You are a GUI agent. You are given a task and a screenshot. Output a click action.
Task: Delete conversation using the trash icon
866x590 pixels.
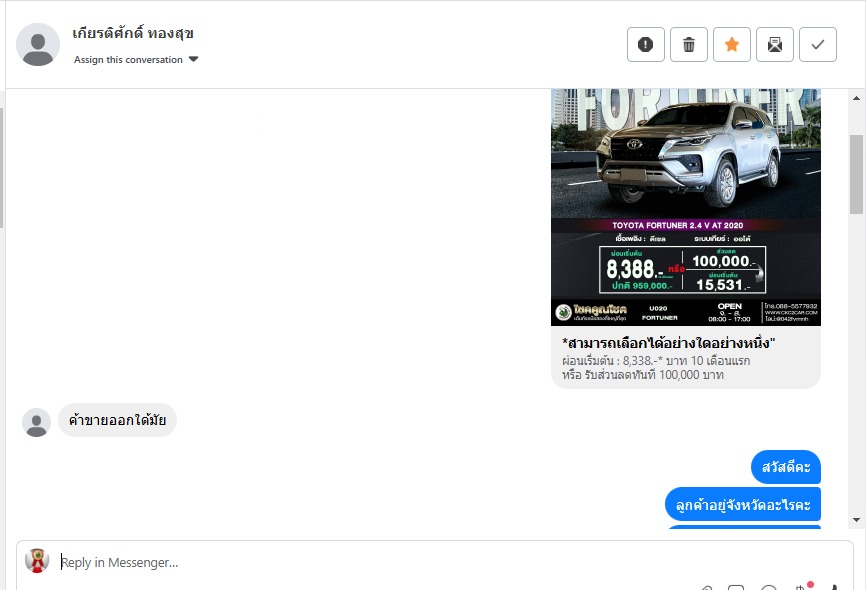click(x=689, y=44)
